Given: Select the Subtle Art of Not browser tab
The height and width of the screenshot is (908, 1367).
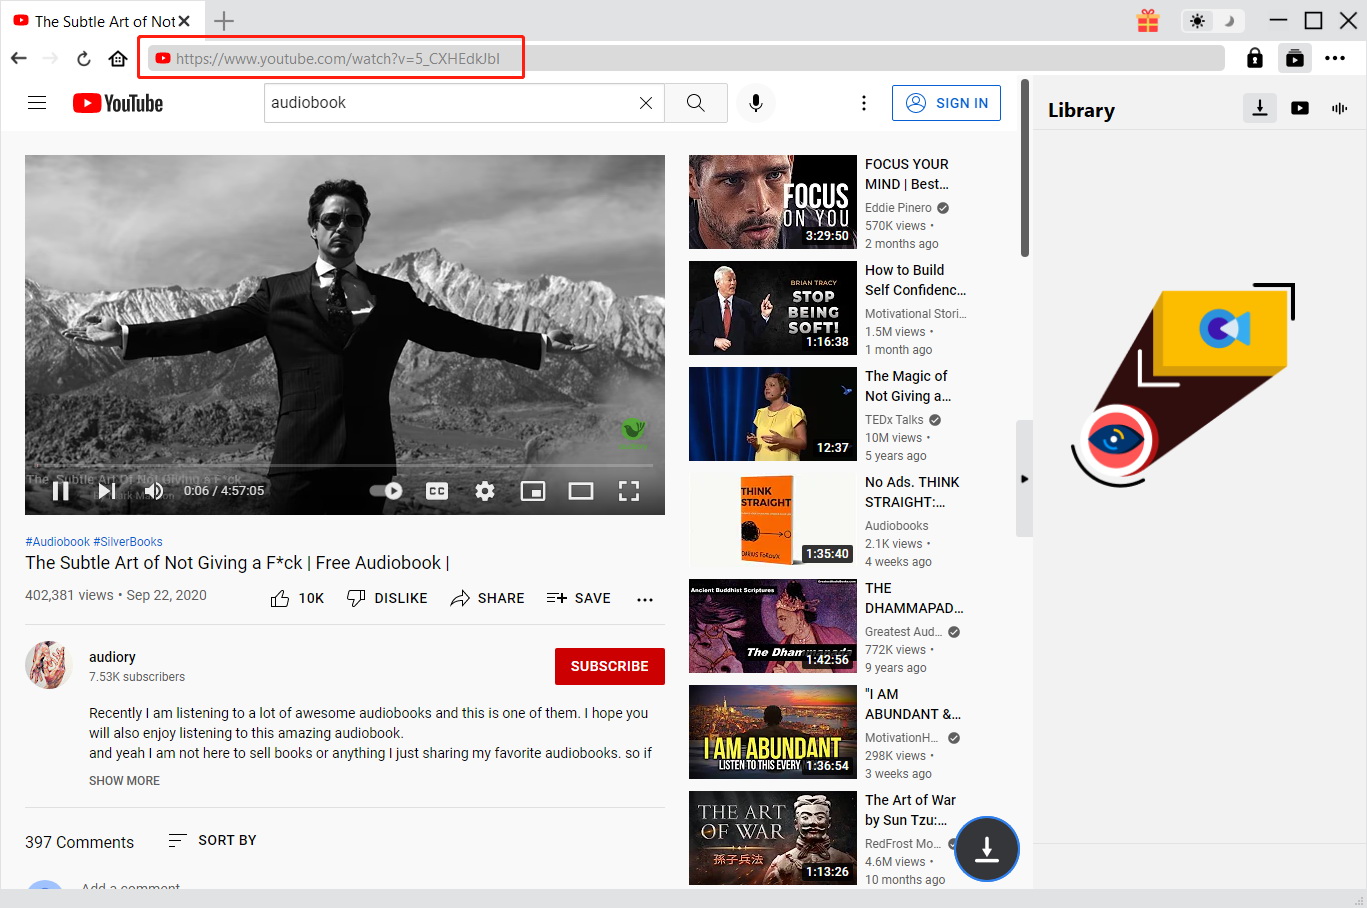Looking at the screenshot, I should tap(100, 20).
